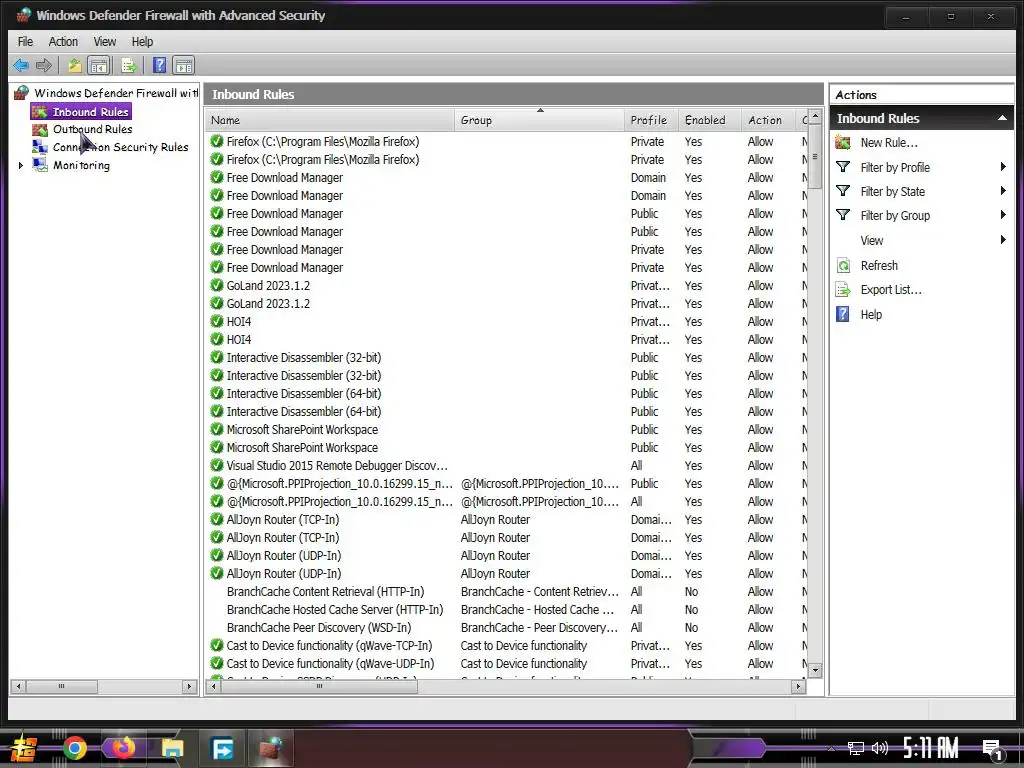Select BranchCache Peer Discovery (WSD-In) rule
This screenshot has width=1024, height=768.
click(507, 628)
